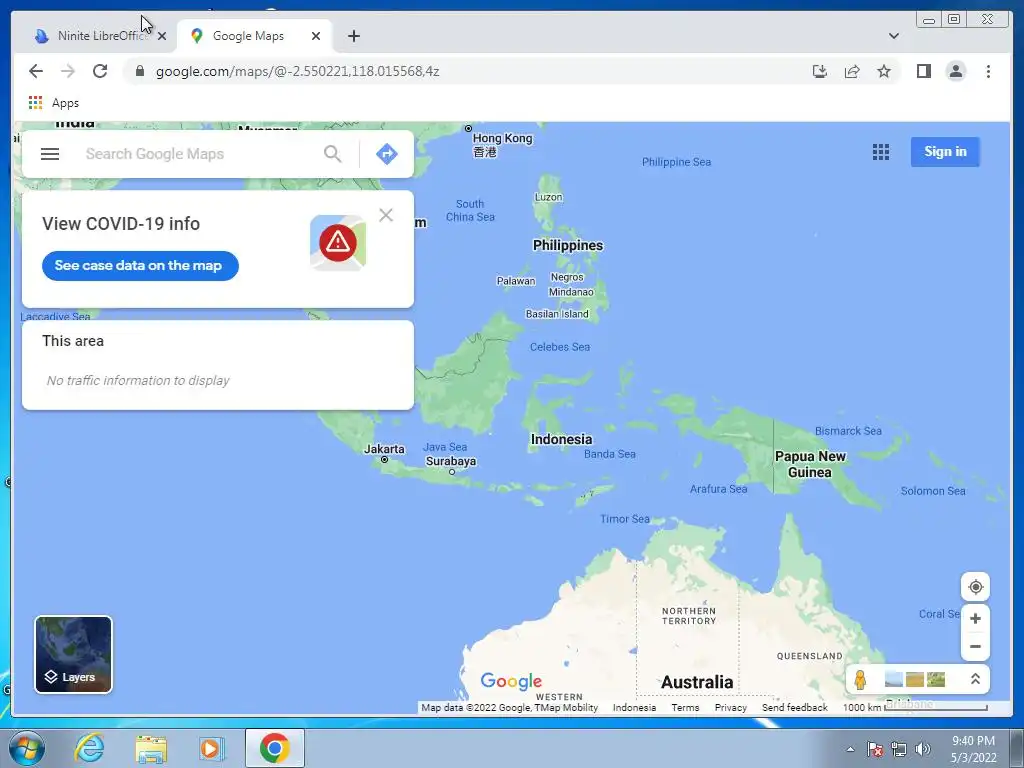Click the search magnifier icon
The image size is (1024, 768).
tap(332, 154)
